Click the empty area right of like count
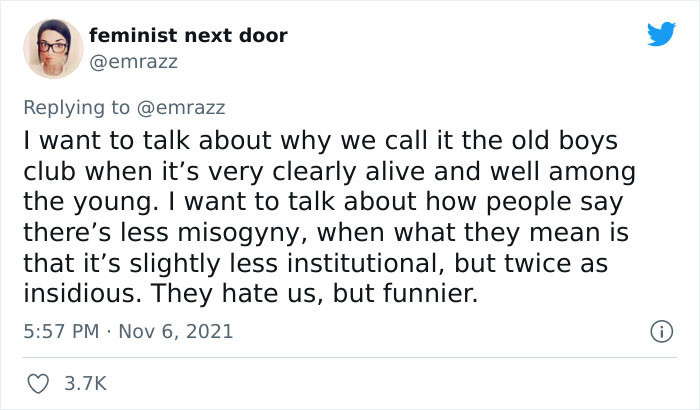700x410 pixels. [x=400, y=382]
